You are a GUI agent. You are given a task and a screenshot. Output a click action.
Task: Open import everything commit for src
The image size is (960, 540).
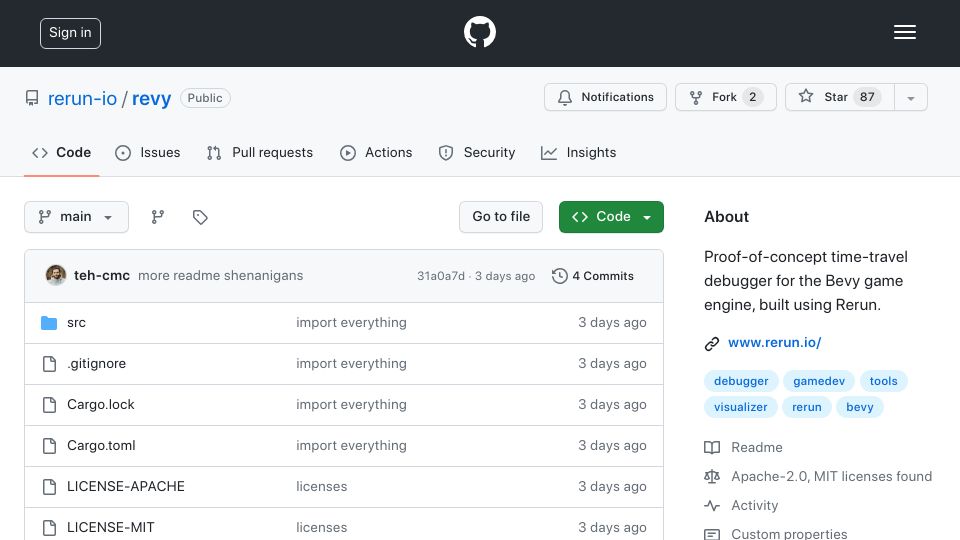click(x=351, y=323)
